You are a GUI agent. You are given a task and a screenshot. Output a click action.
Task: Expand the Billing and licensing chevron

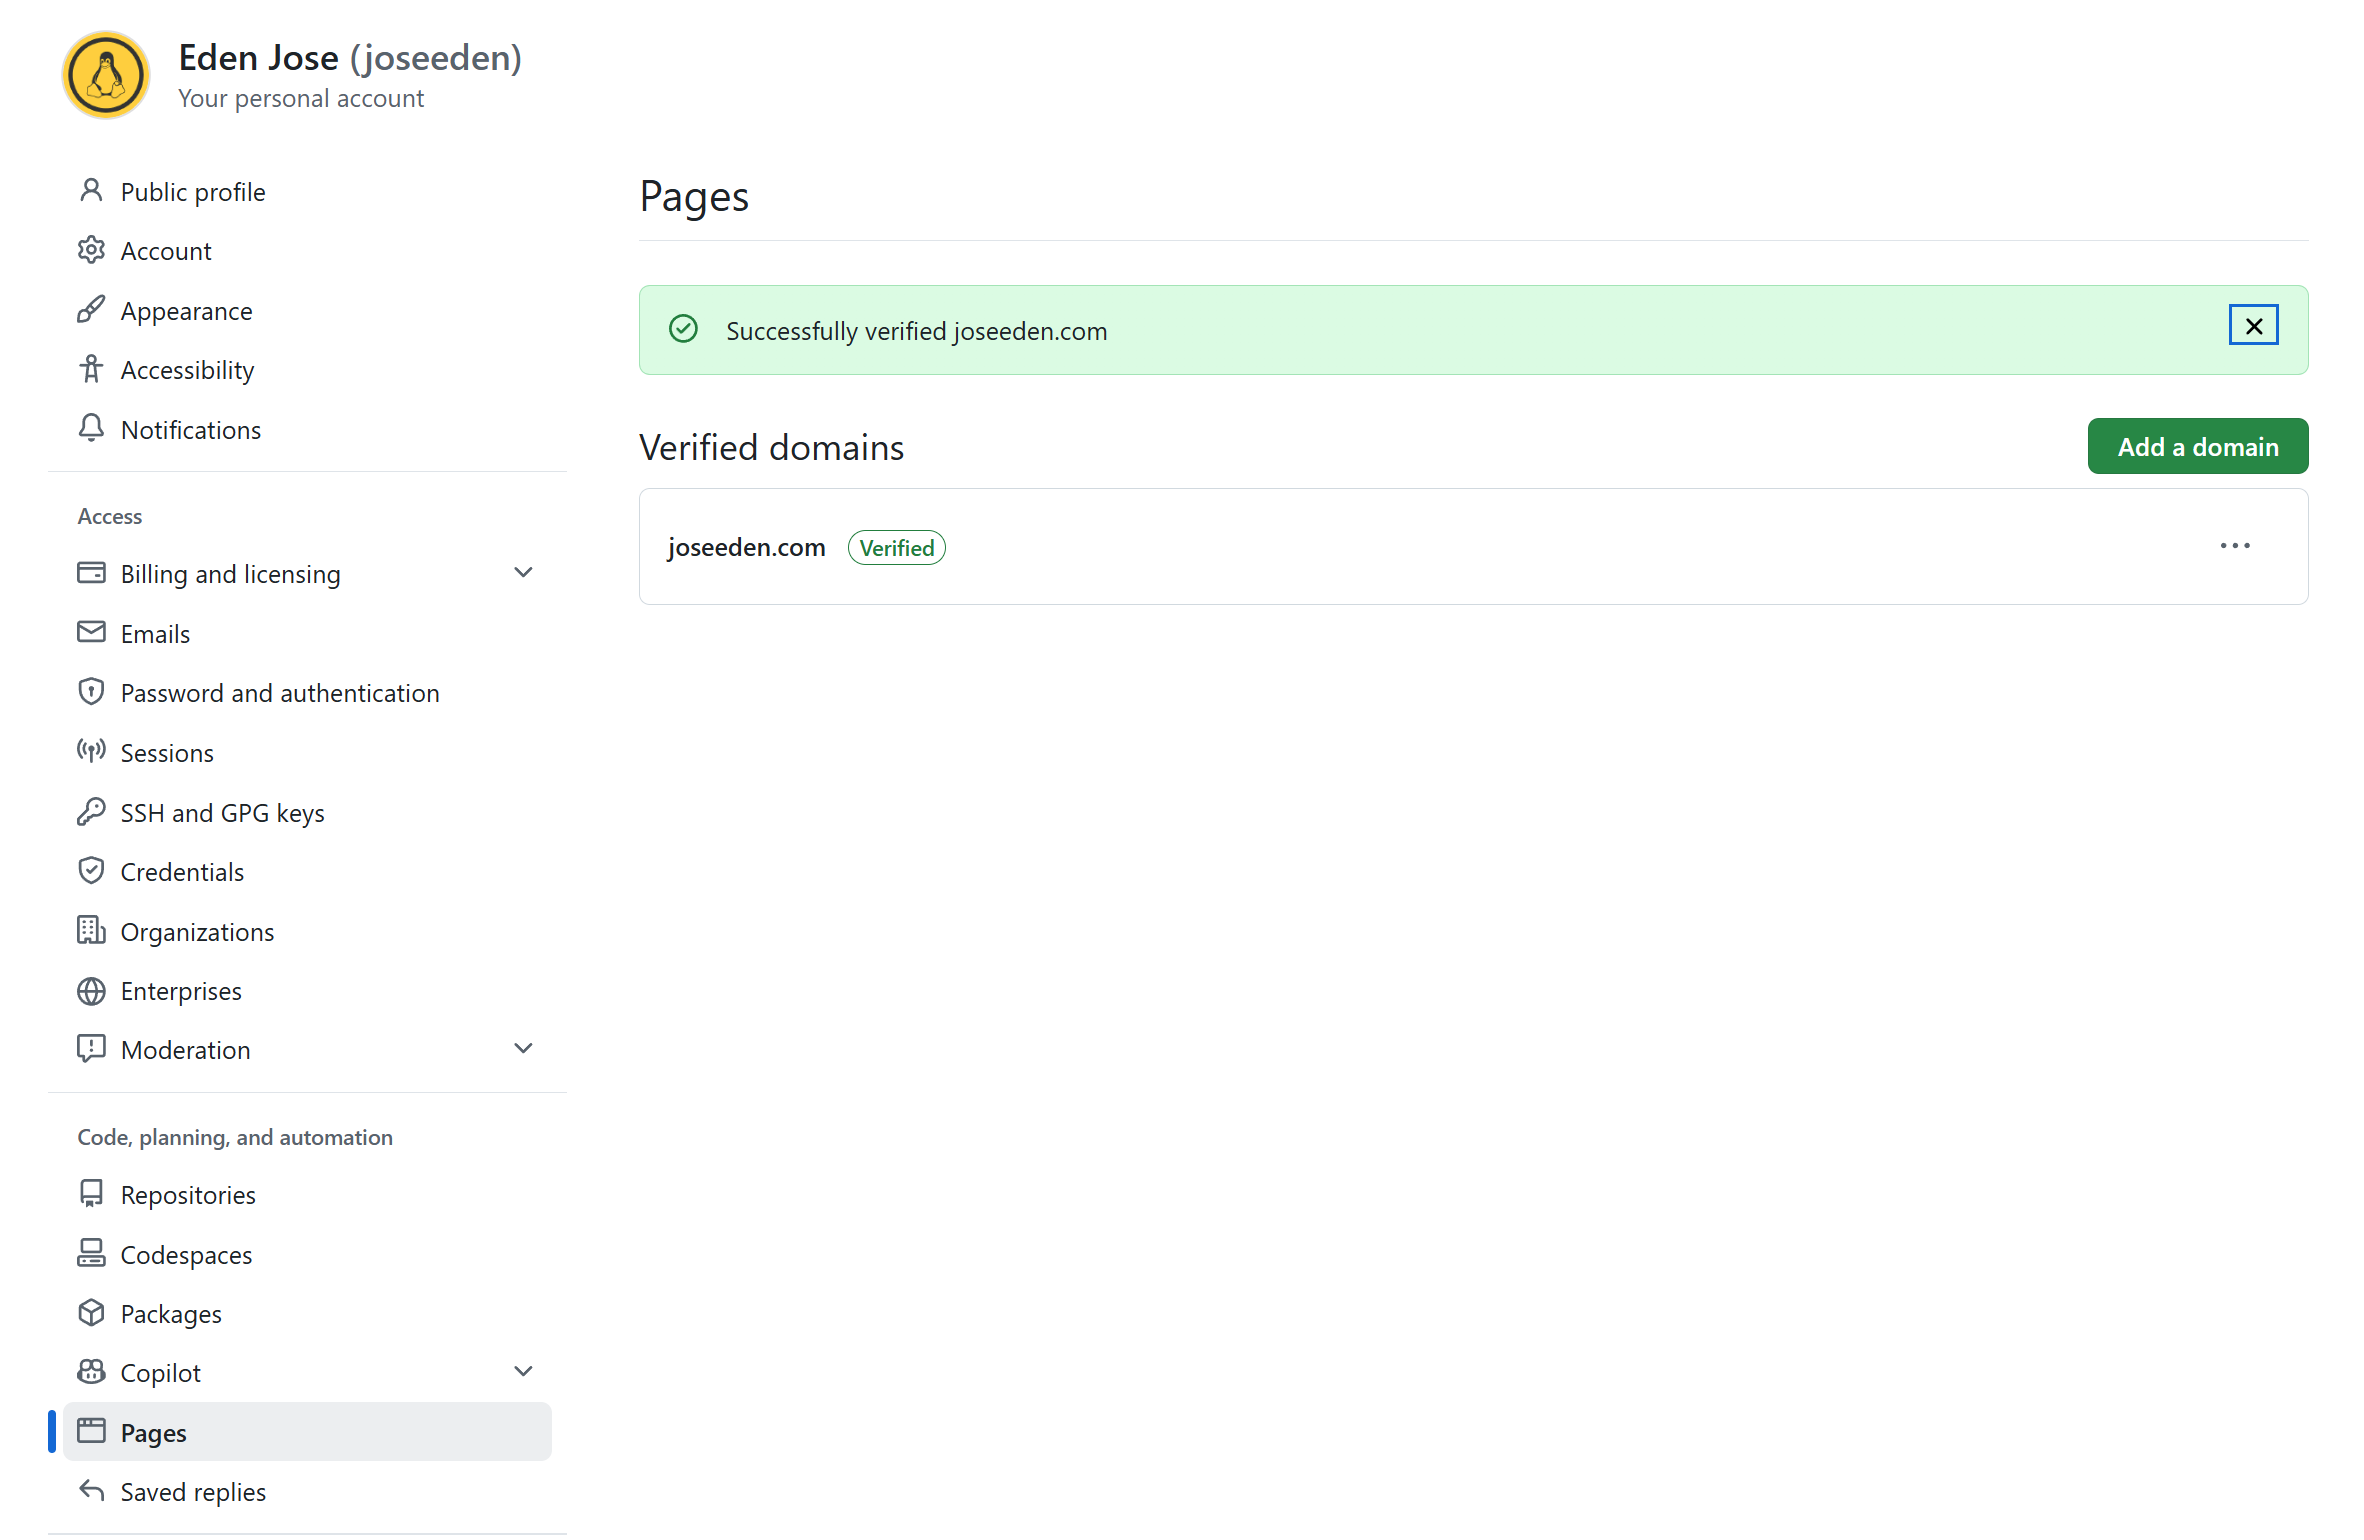[x=523, y=573]
